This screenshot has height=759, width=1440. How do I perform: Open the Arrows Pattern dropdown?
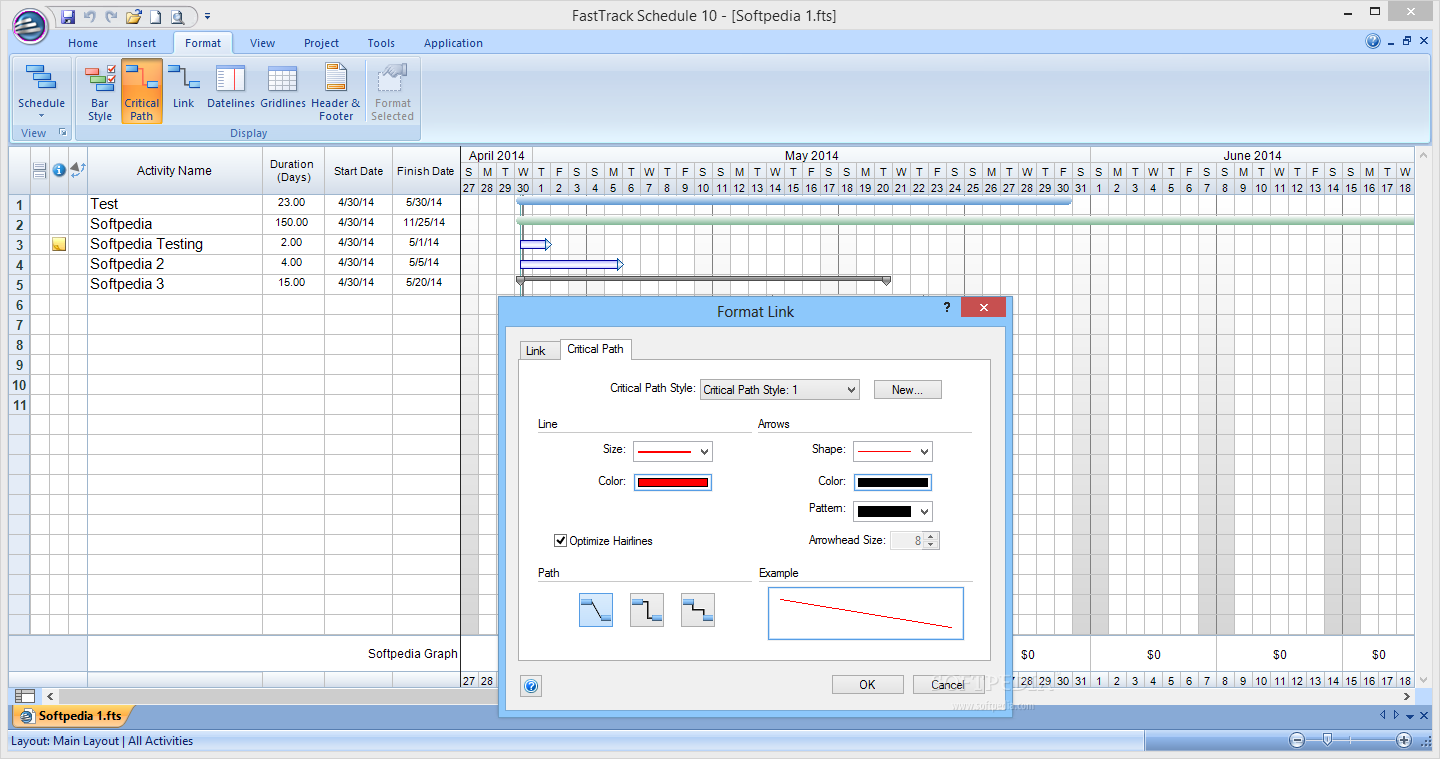pos(892,511)
